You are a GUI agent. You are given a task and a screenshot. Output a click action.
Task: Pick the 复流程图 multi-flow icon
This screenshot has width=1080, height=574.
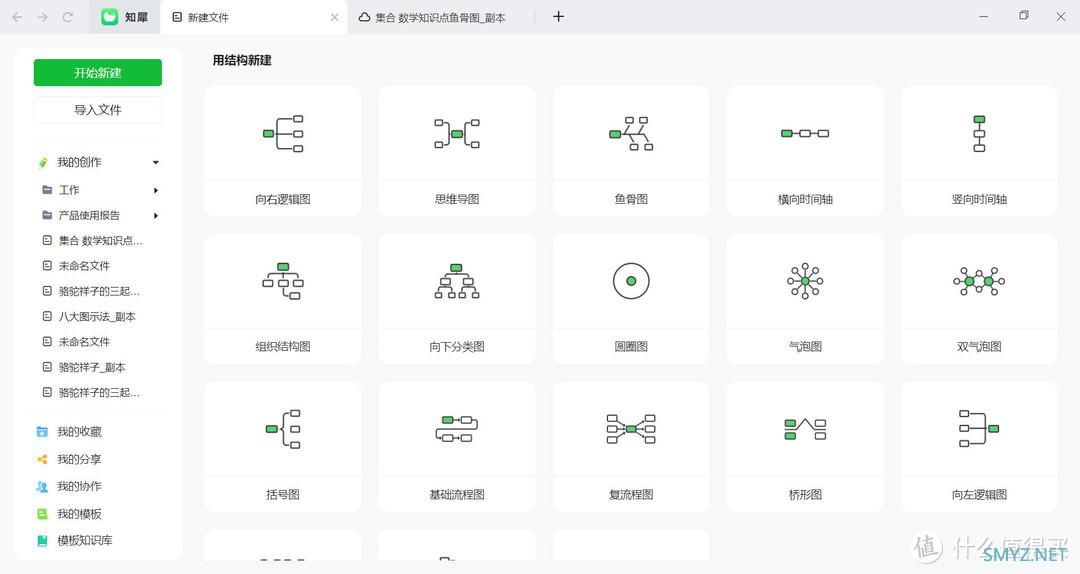[631, 429]
